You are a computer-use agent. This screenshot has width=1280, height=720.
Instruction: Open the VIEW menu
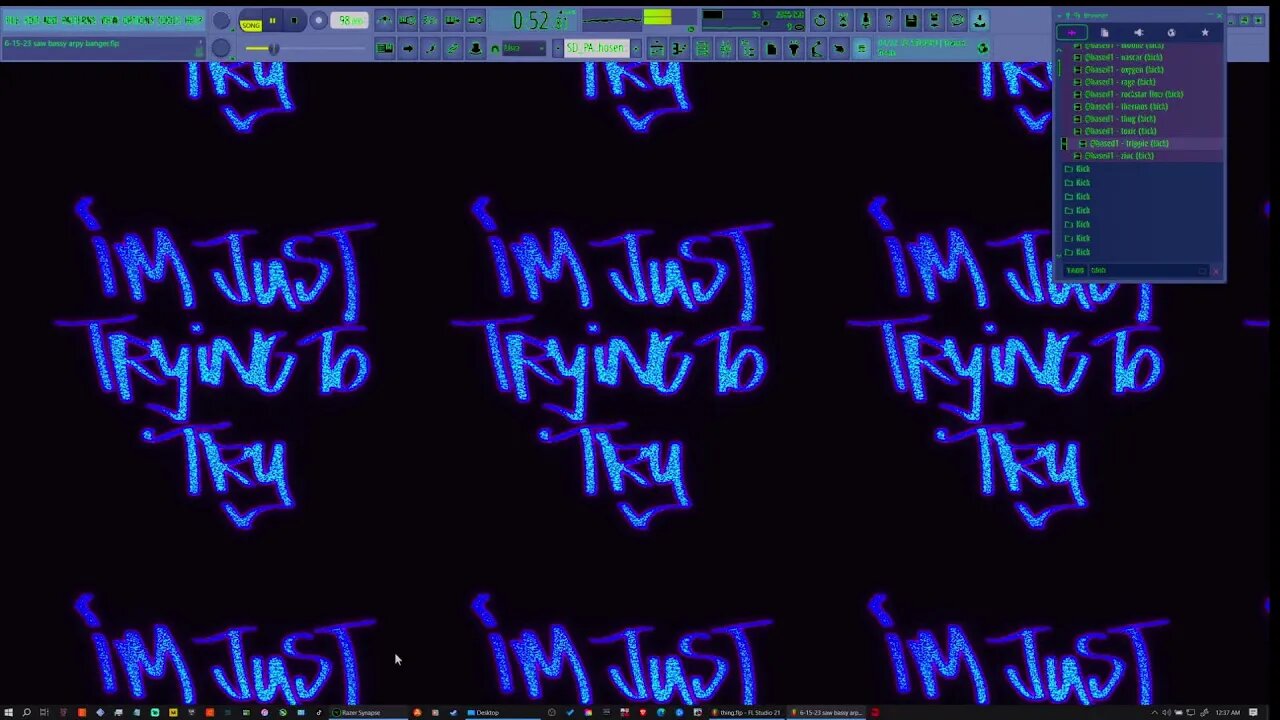109,20
